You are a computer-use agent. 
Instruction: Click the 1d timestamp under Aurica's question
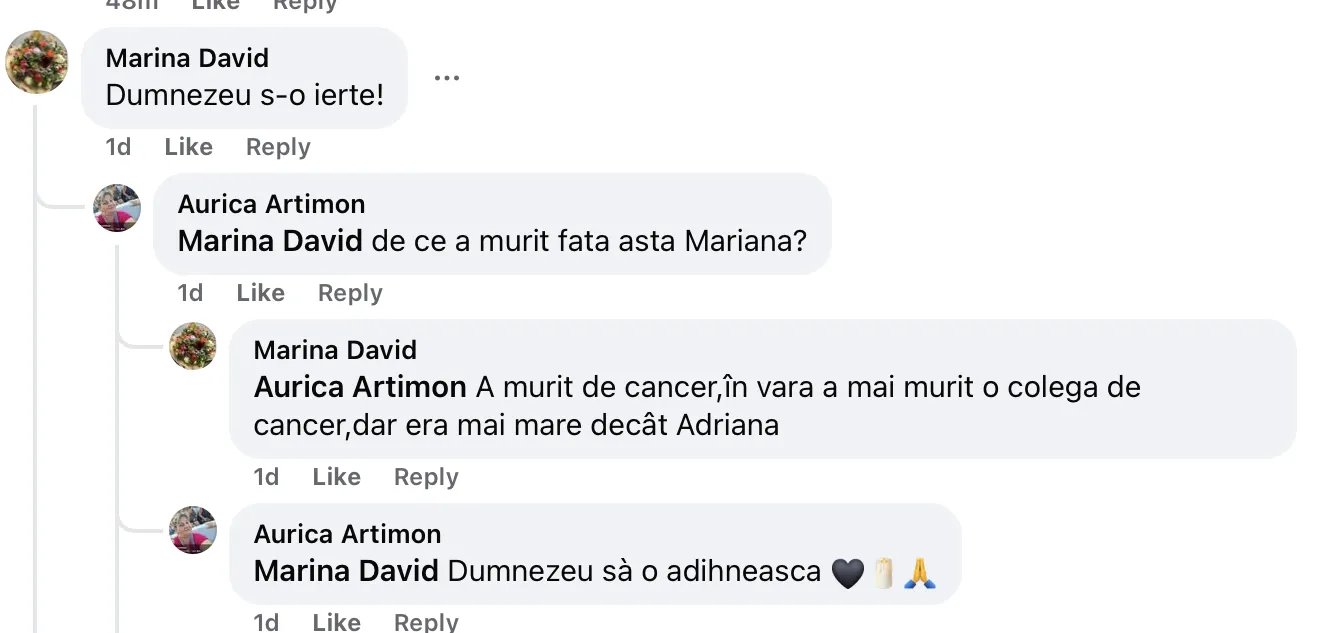pos(189,293)
